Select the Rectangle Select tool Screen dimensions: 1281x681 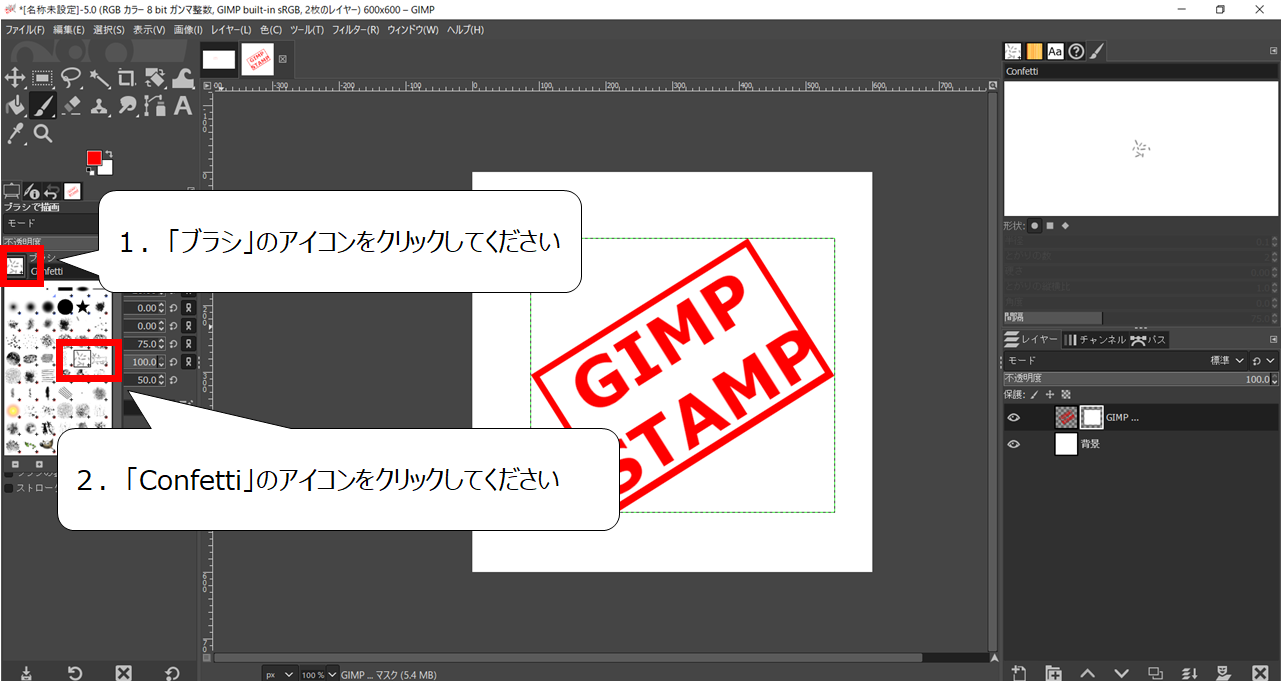(x=43, y=78)
